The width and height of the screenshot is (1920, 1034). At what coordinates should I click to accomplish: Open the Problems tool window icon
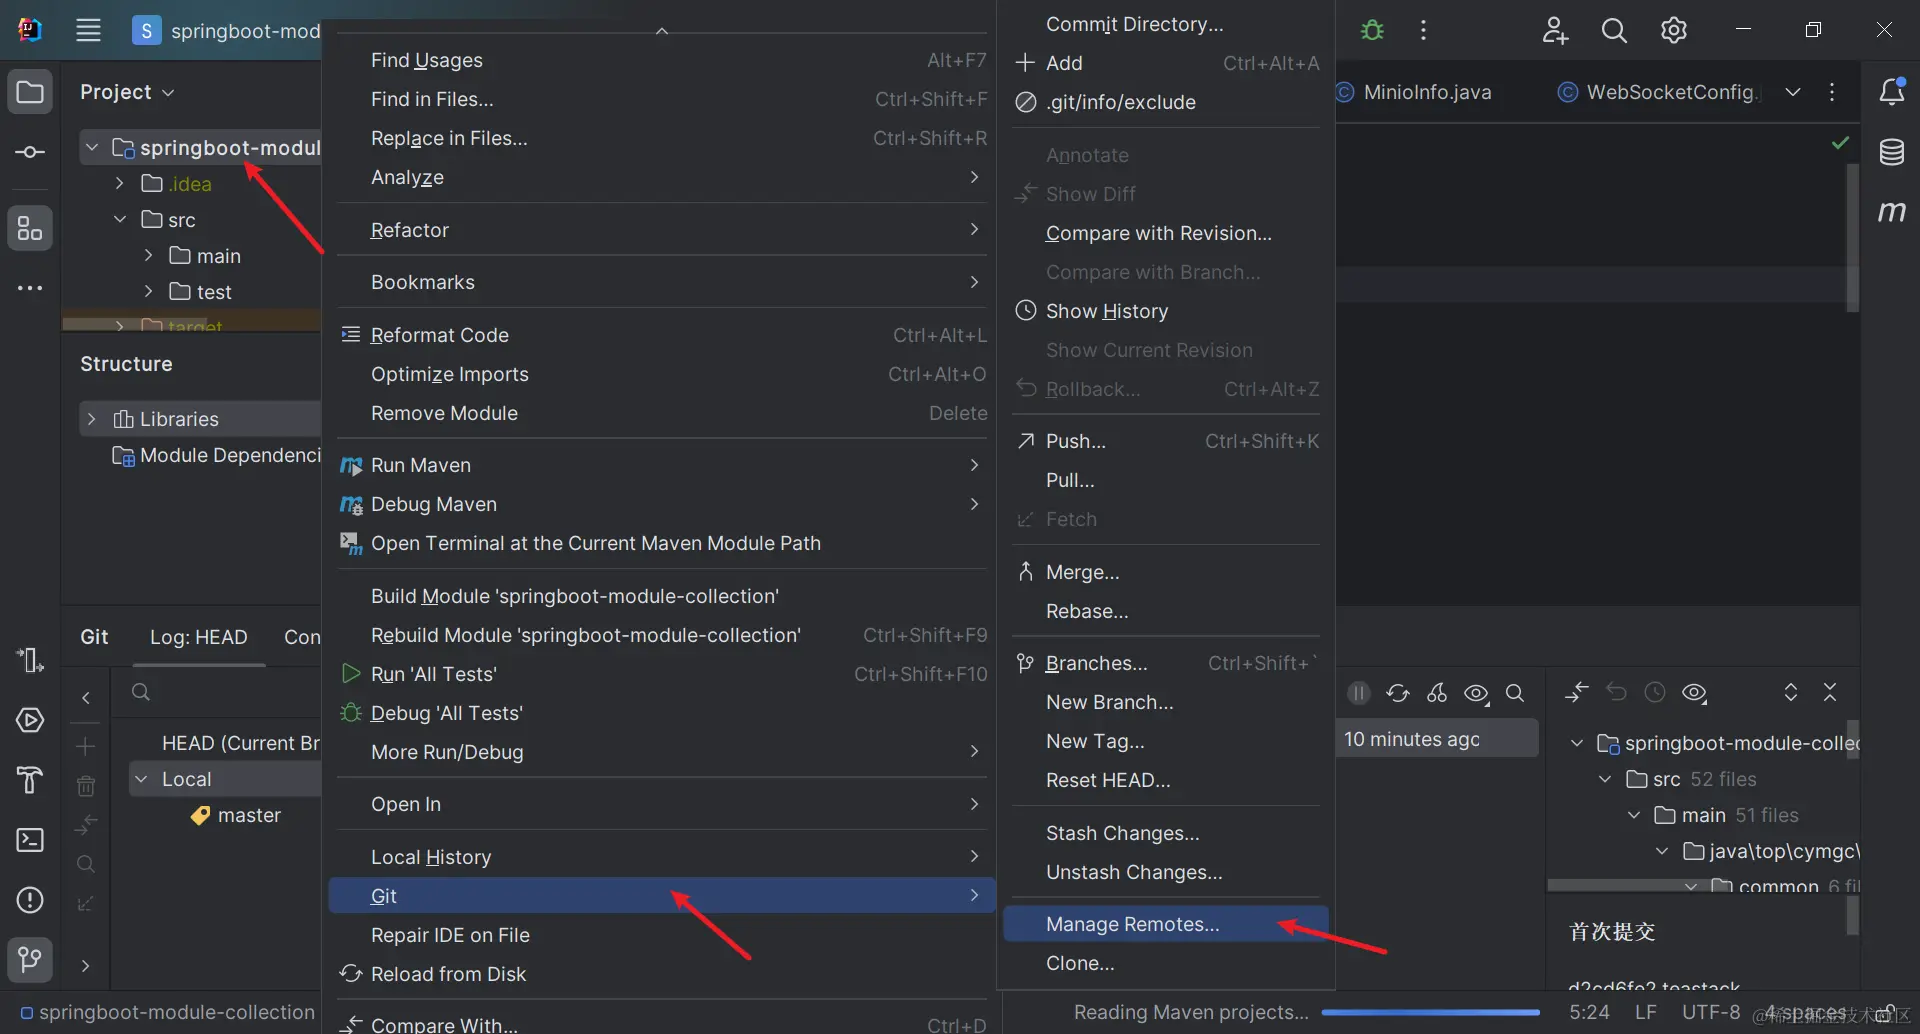[x=30, y=900]
